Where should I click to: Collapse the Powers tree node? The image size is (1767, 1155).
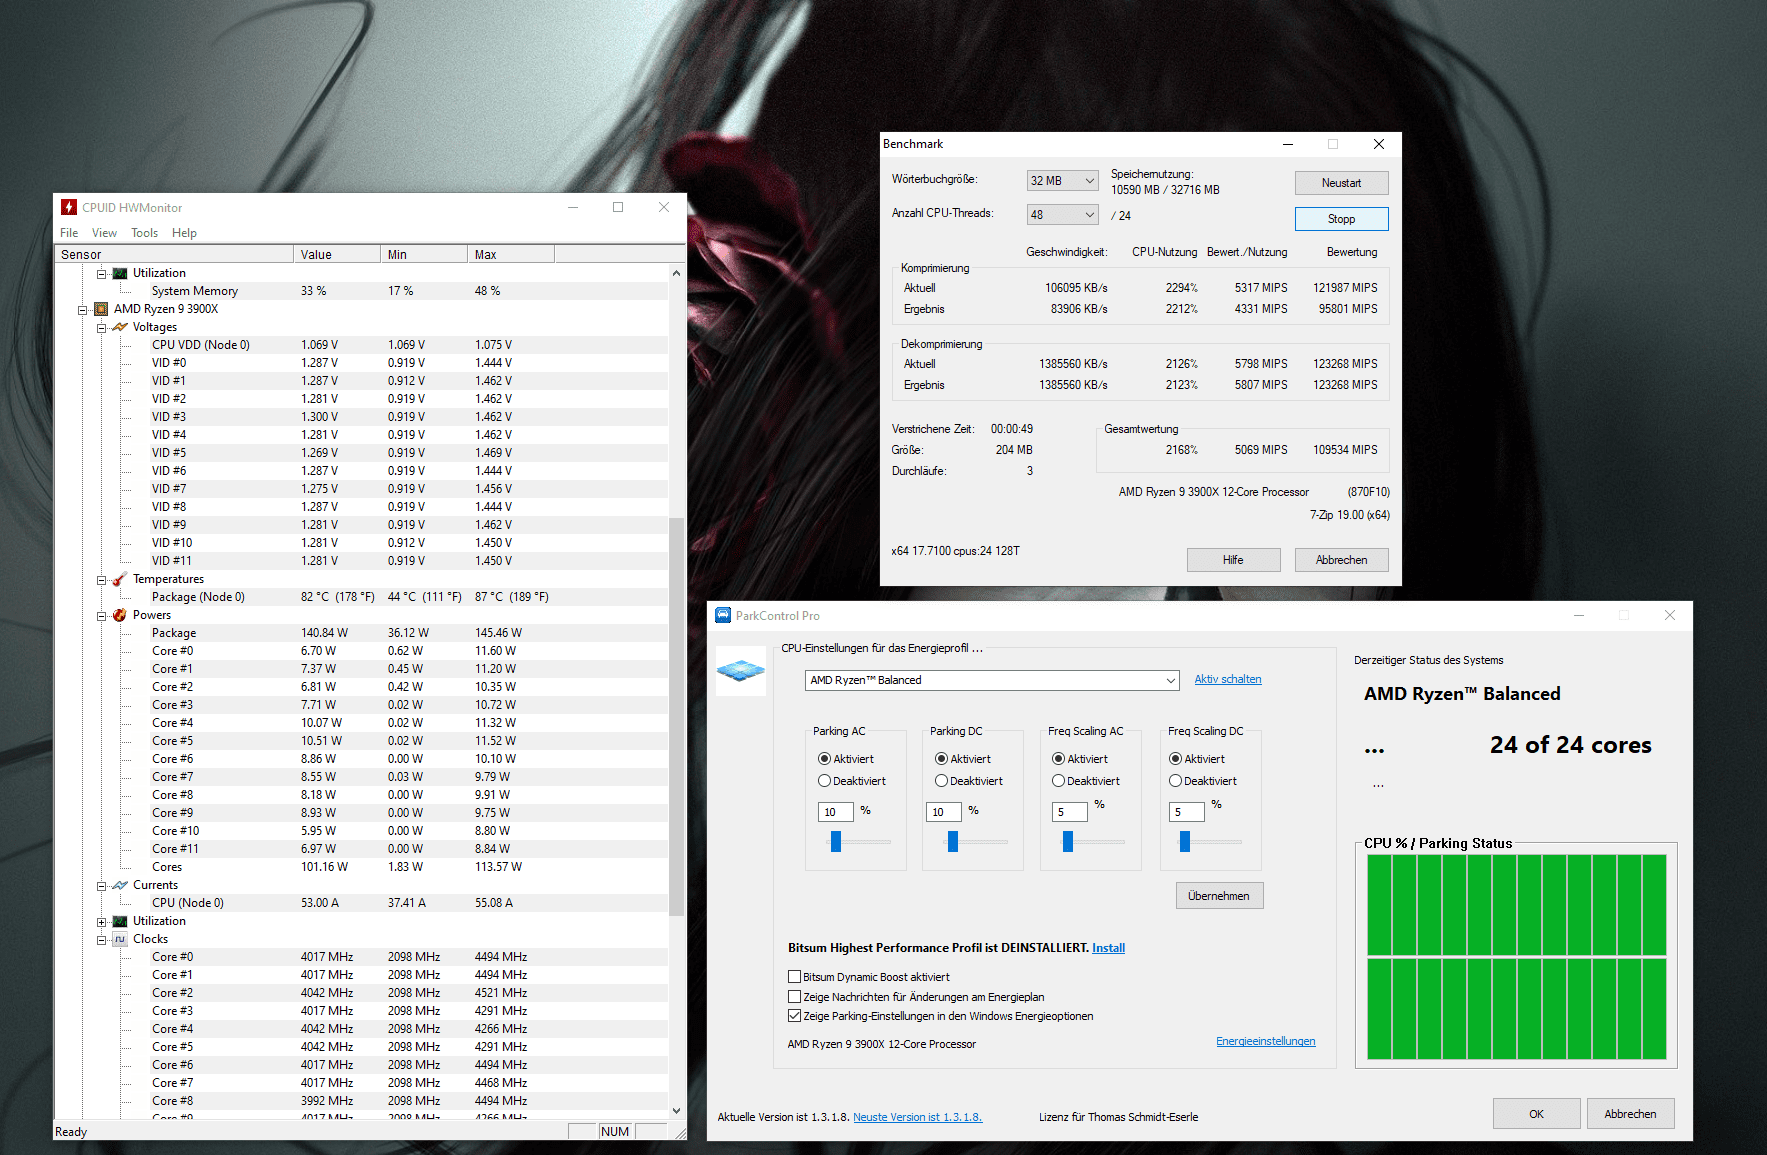(102, 616)
